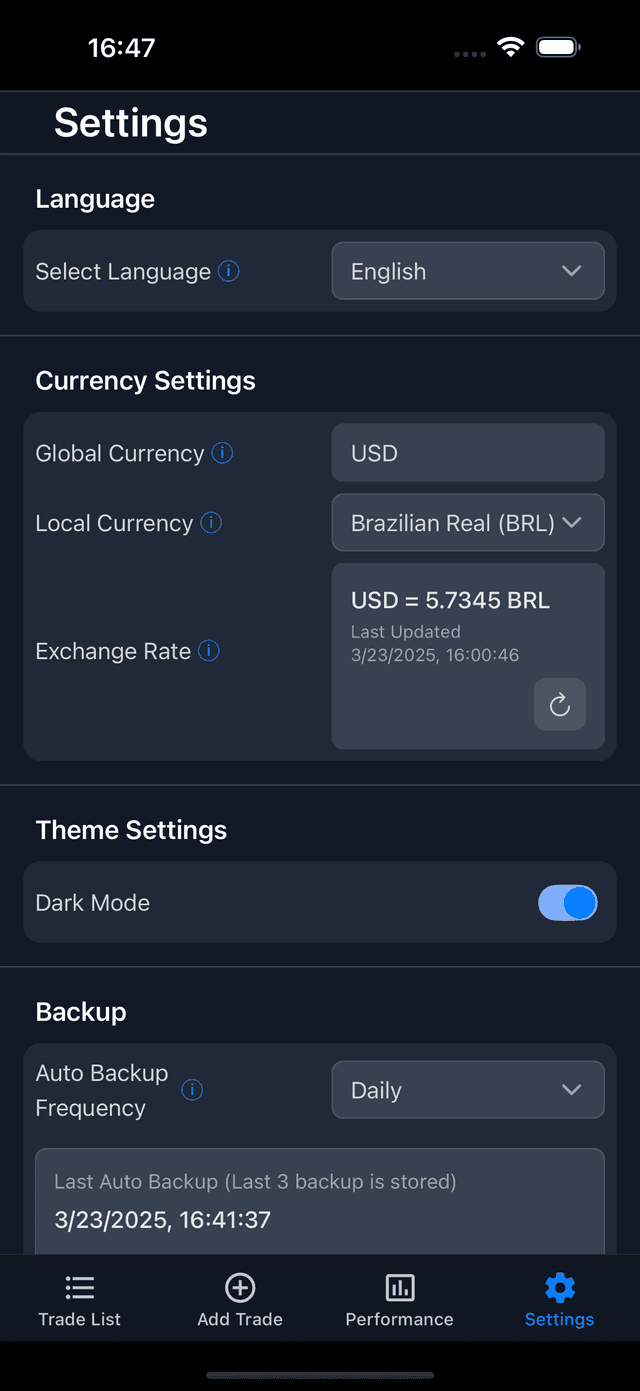The image size is (640, 1391).
Task: Open the Add Trade screen
Action: (x=240, y=1298)
